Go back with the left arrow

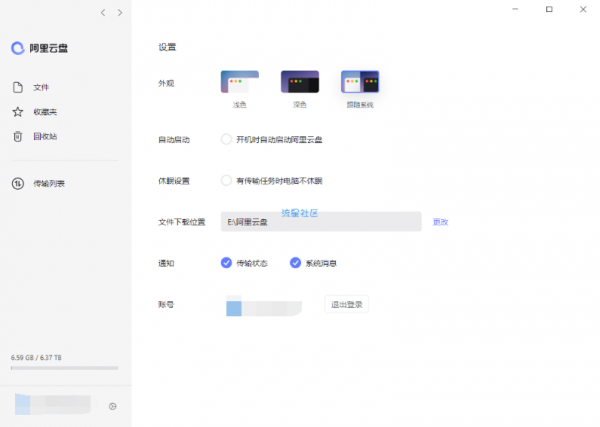[x=103, y=13]
